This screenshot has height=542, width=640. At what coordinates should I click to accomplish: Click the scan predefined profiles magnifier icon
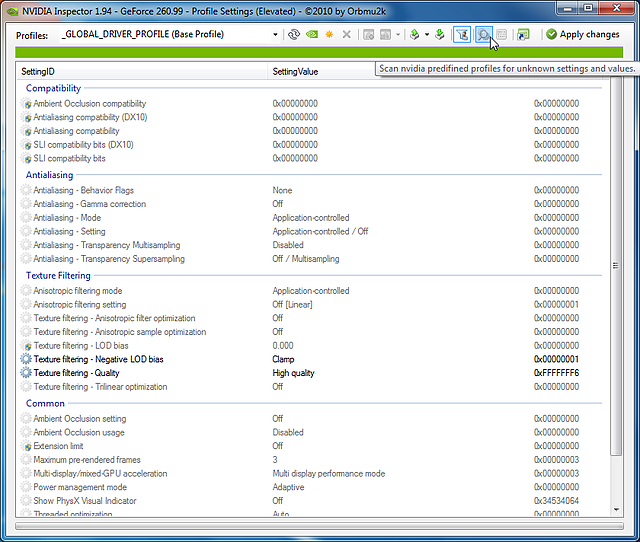[x=483, y=35]
